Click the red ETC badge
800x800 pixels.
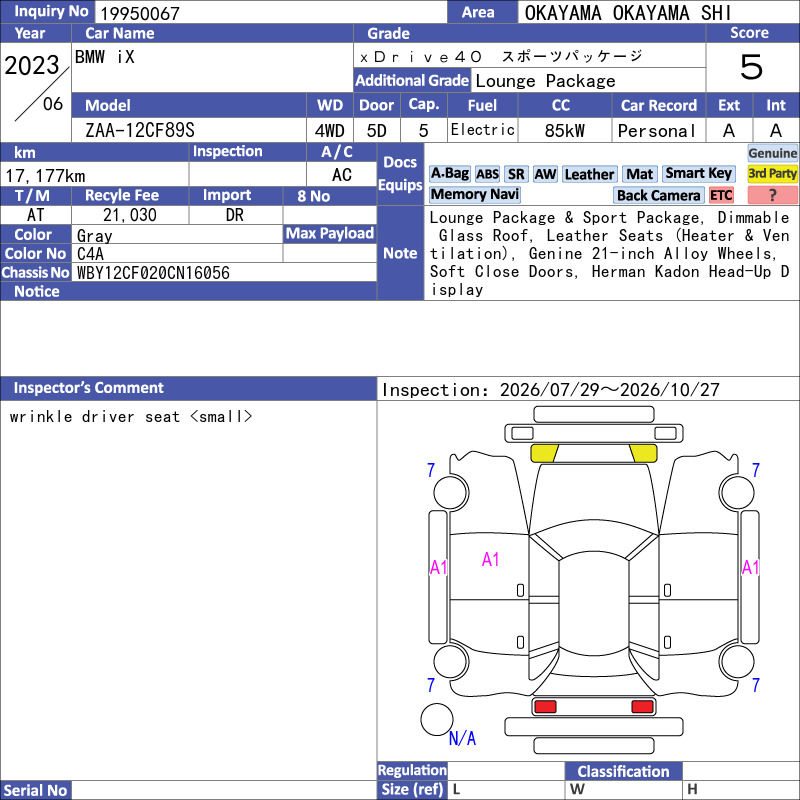point(721,195)
